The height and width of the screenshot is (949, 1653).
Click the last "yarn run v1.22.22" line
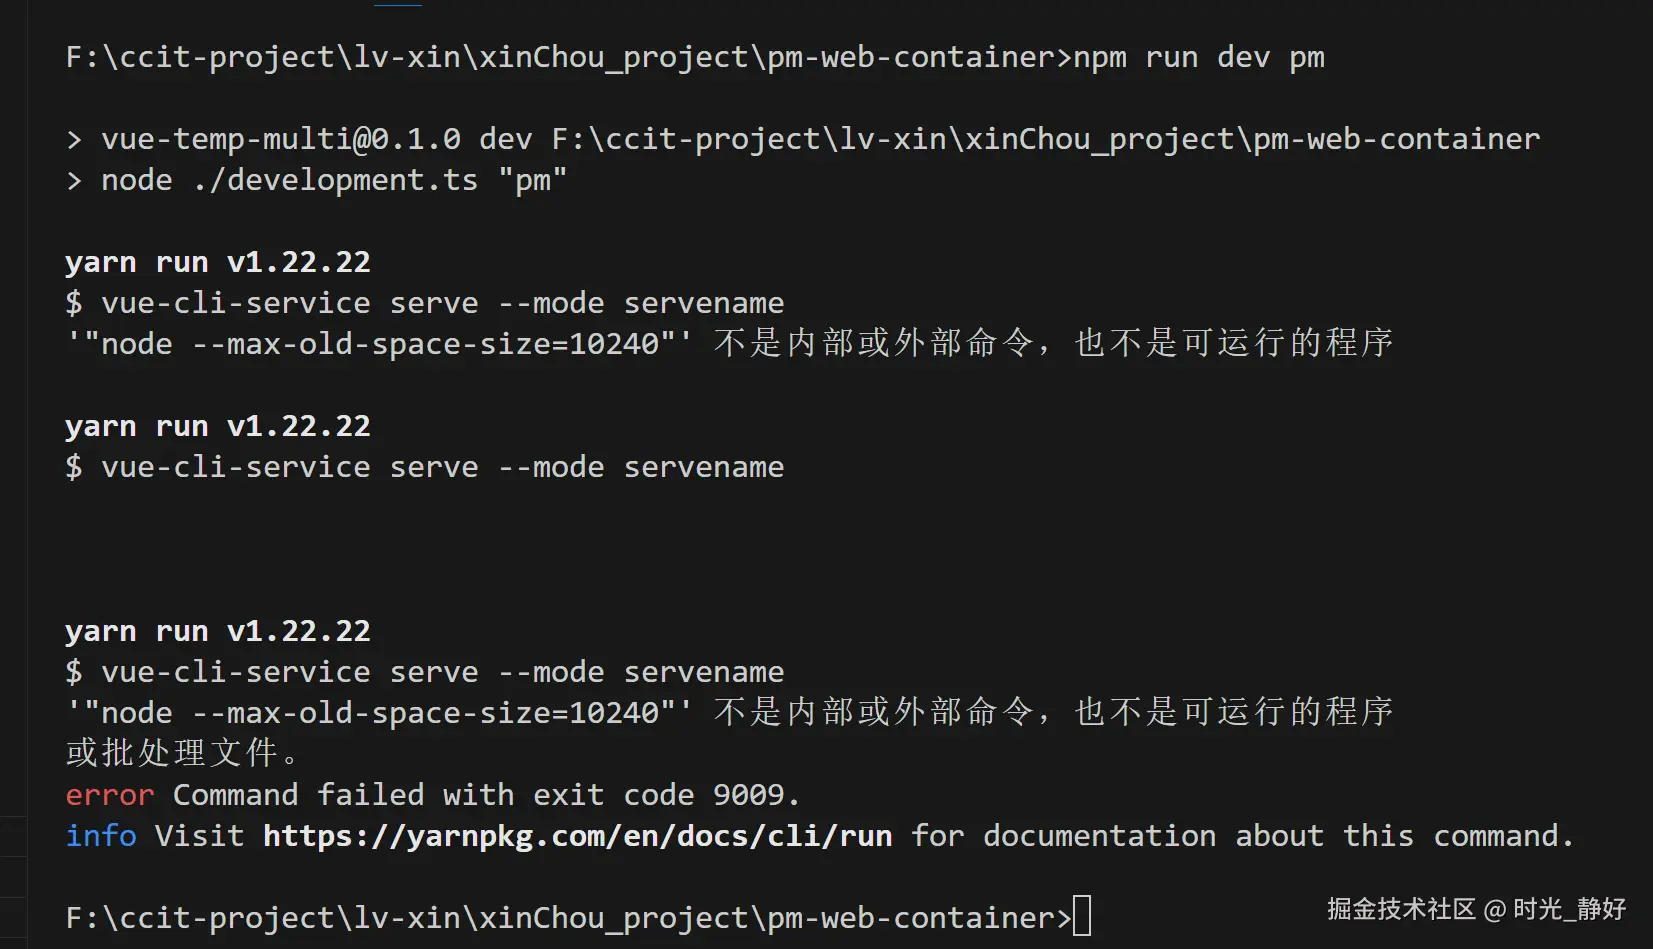click(x=218, y=631)
